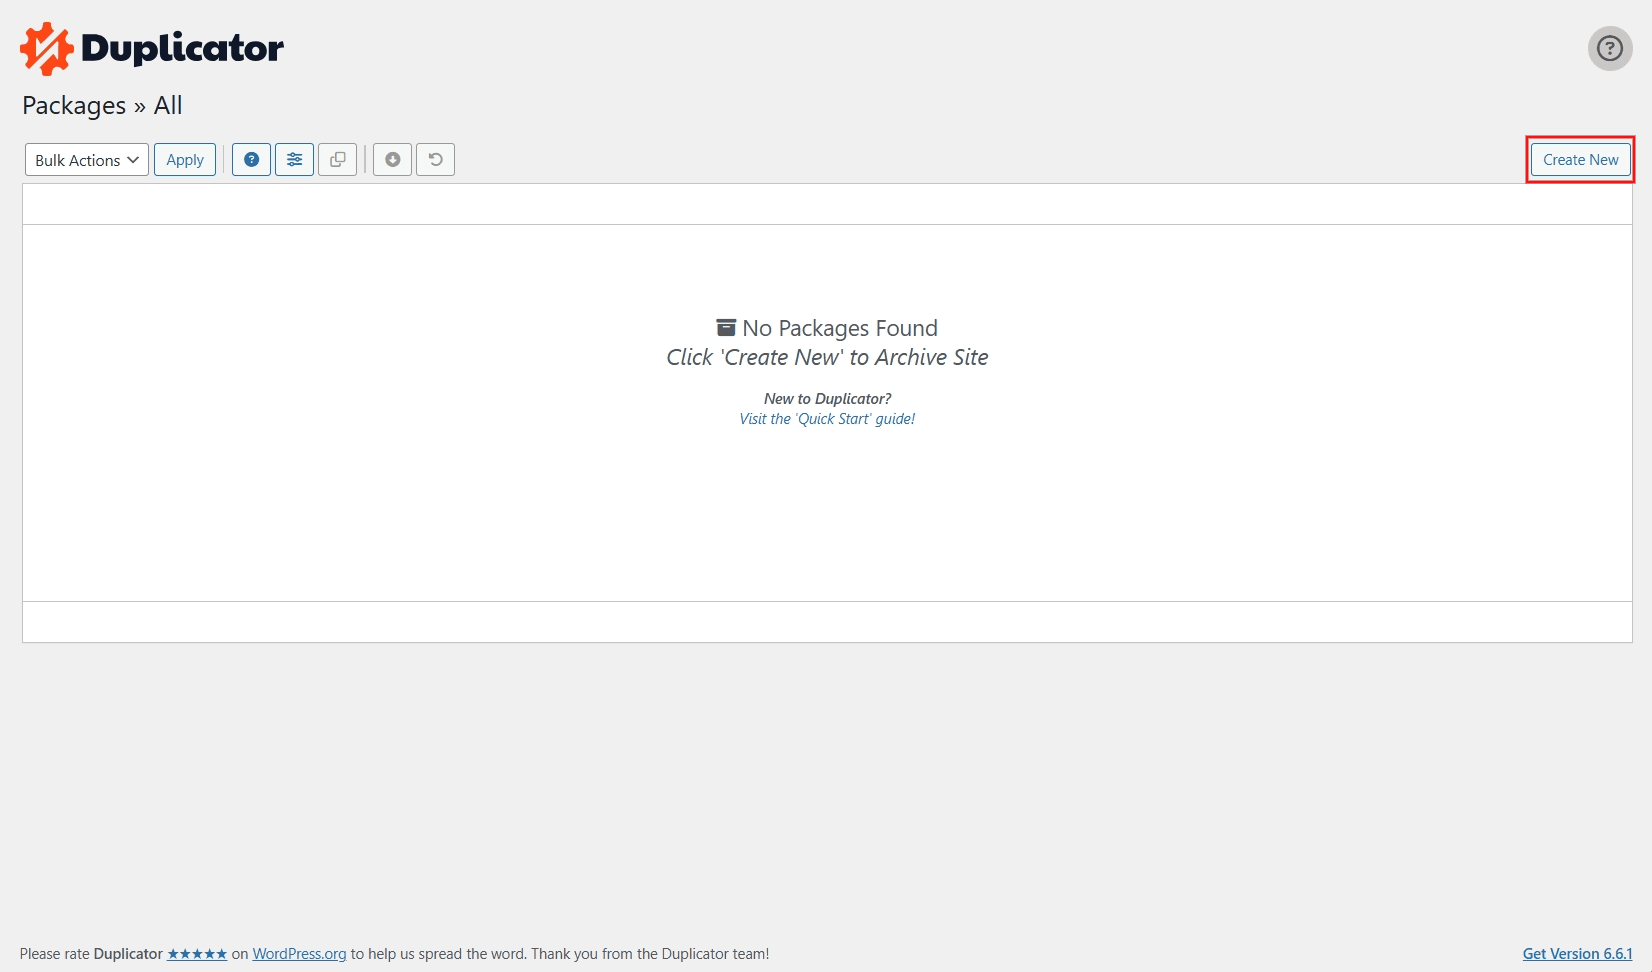Click the orange Duplicator gear logo
Screen dimensions: 1652x972
pyautogui.click(x=46, y=49)
